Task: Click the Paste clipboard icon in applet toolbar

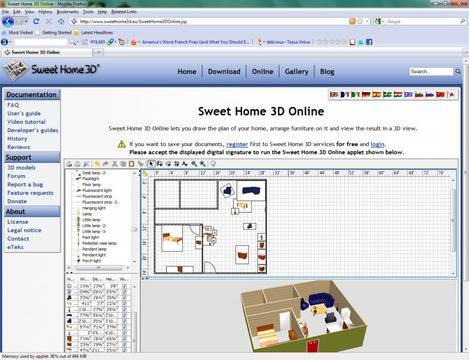Action: (131, 164)
